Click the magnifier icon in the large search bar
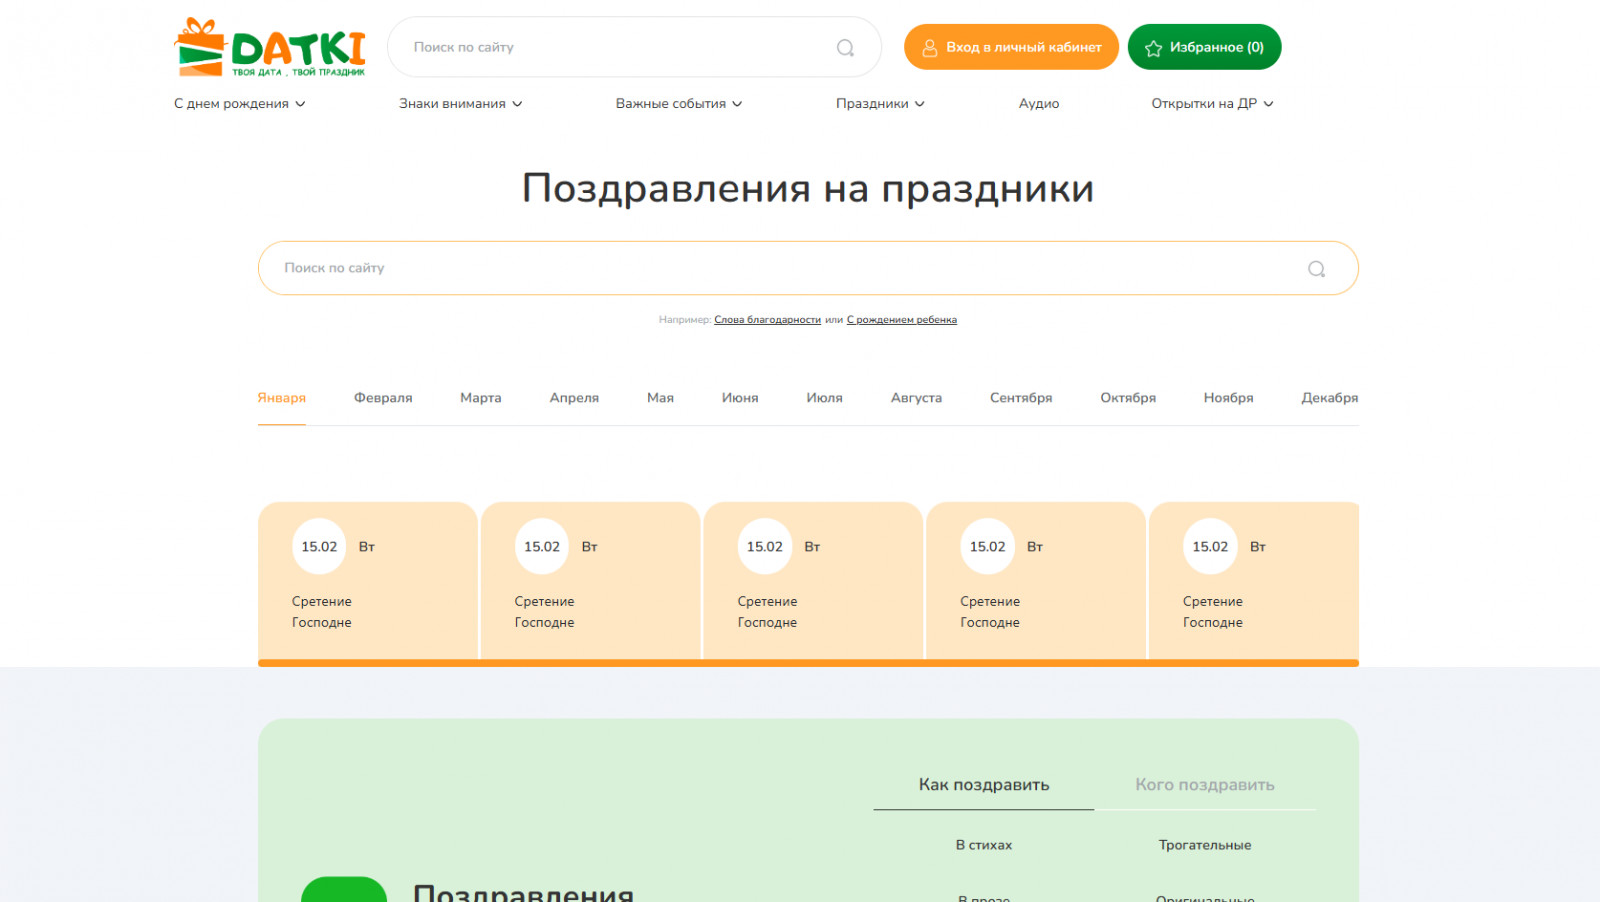Viewport: 1600px width, 902px height. pyautogui.click(x=1316, y=268)
